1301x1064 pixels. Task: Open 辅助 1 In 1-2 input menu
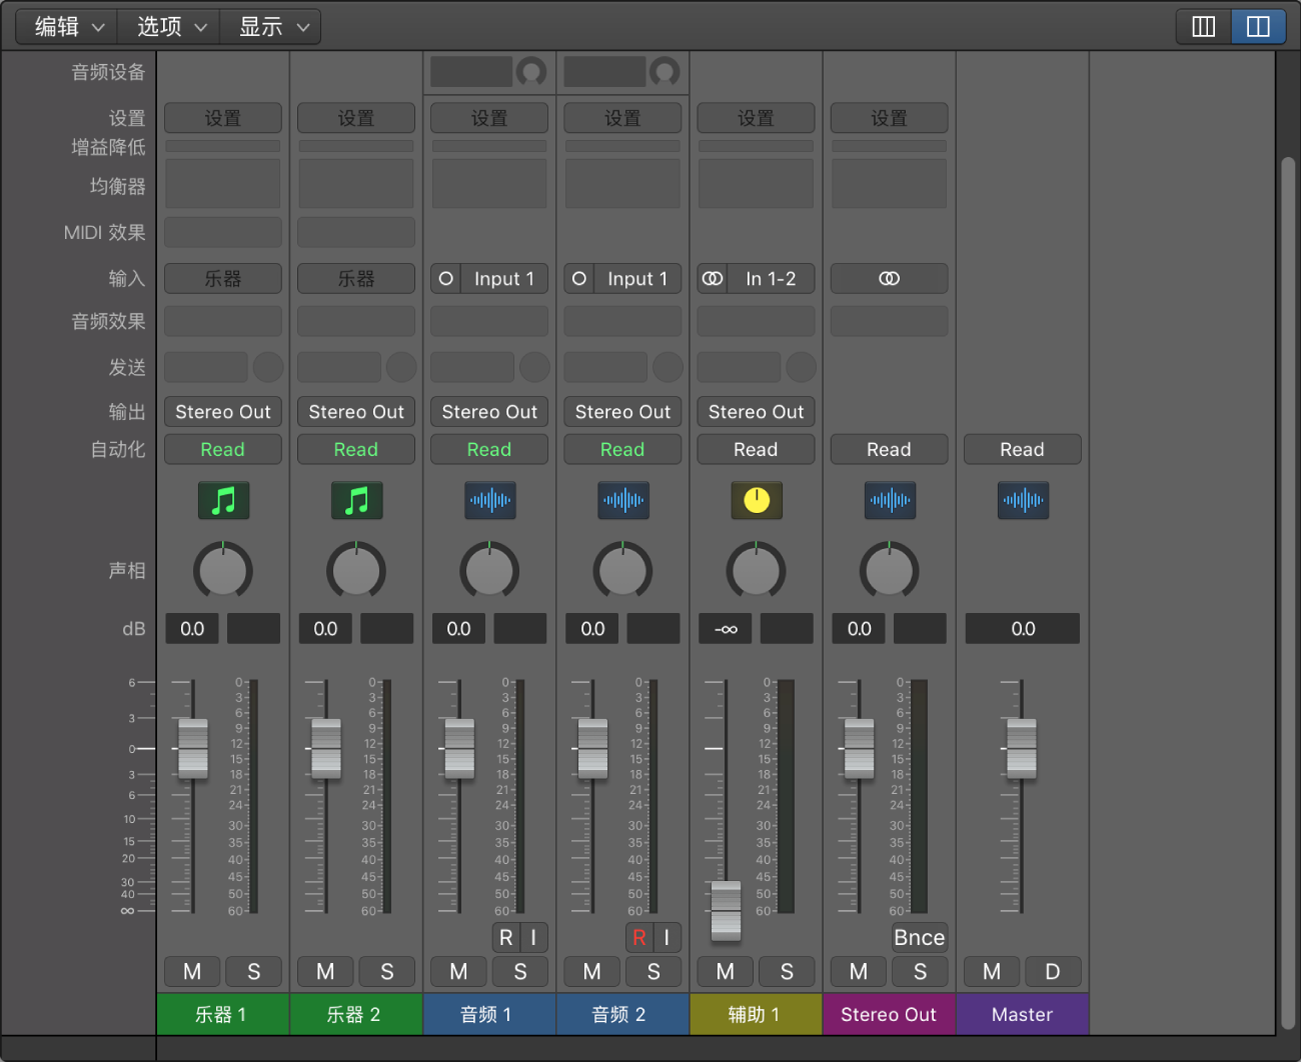pyautogui.click(x=770, y=279)
